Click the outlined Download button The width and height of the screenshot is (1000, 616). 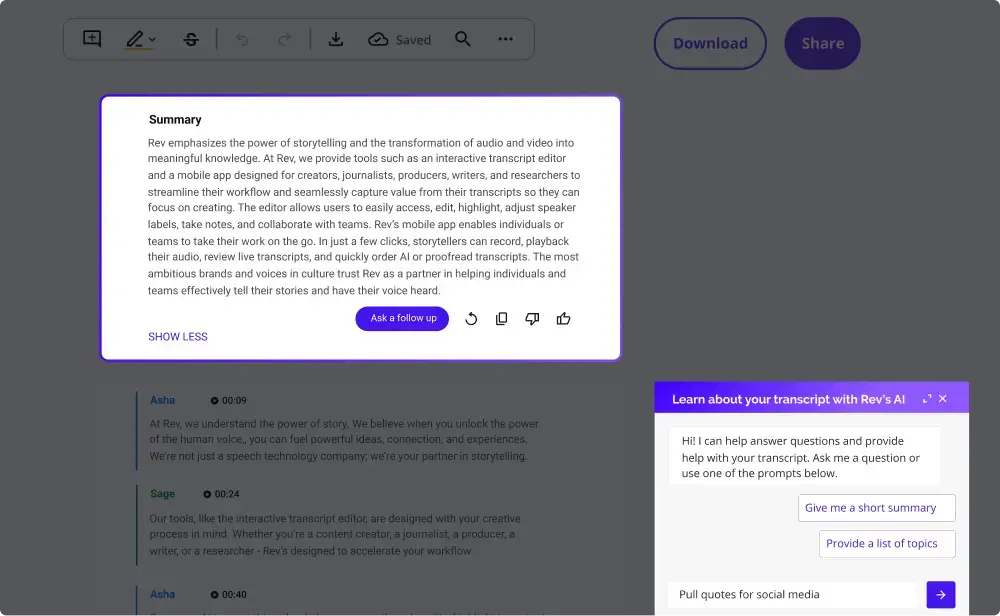710,44
